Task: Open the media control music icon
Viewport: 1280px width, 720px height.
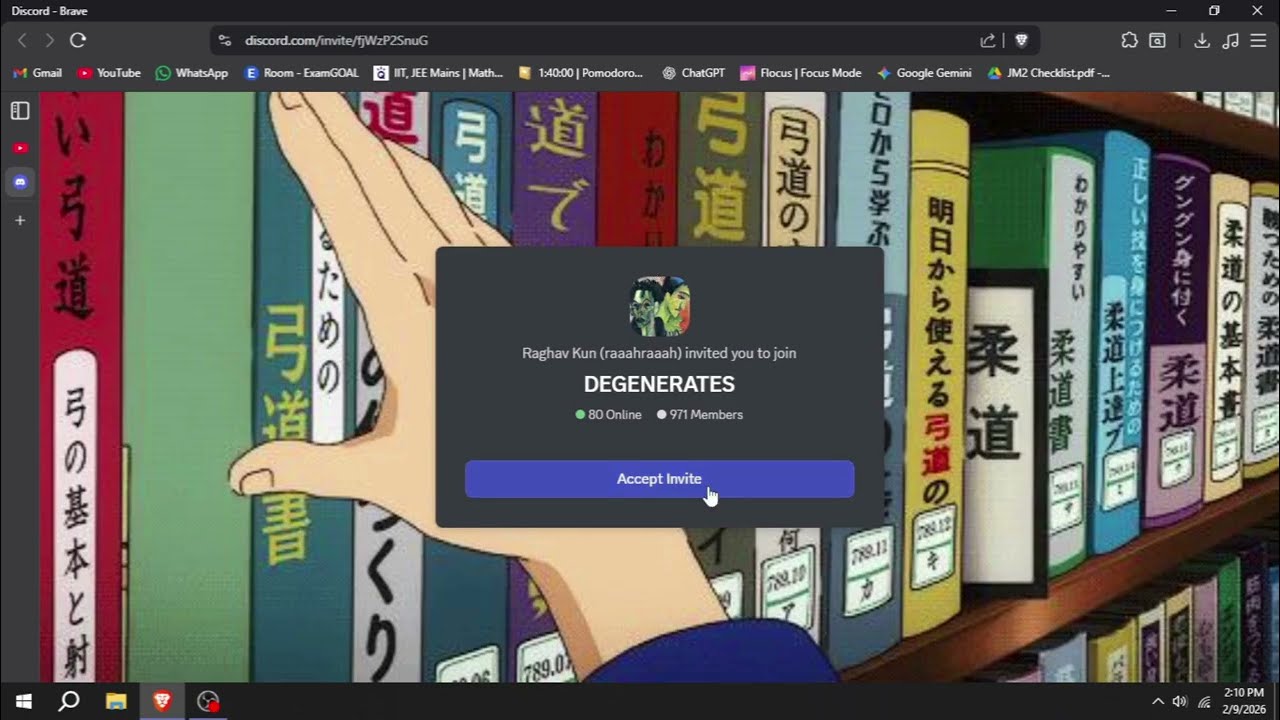Action: pyautogui.click(x=1231, y=40)
